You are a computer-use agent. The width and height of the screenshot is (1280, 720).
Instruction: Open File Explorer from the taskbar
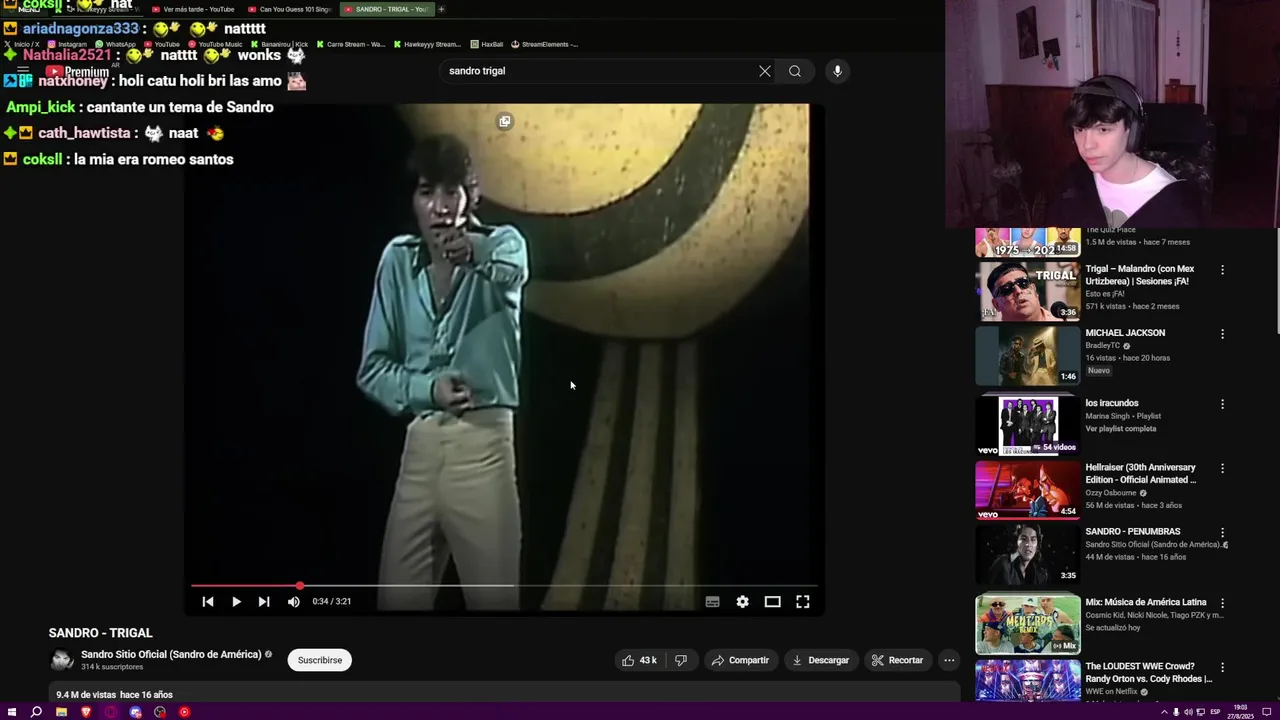point(61,712)
